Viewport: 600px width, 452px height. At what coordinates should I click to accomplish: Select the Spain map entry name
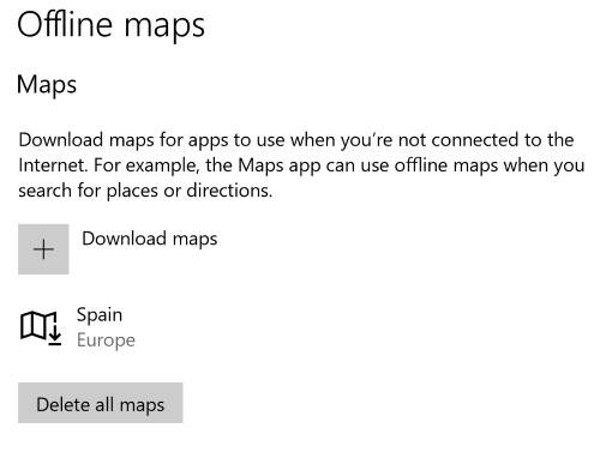99,315
